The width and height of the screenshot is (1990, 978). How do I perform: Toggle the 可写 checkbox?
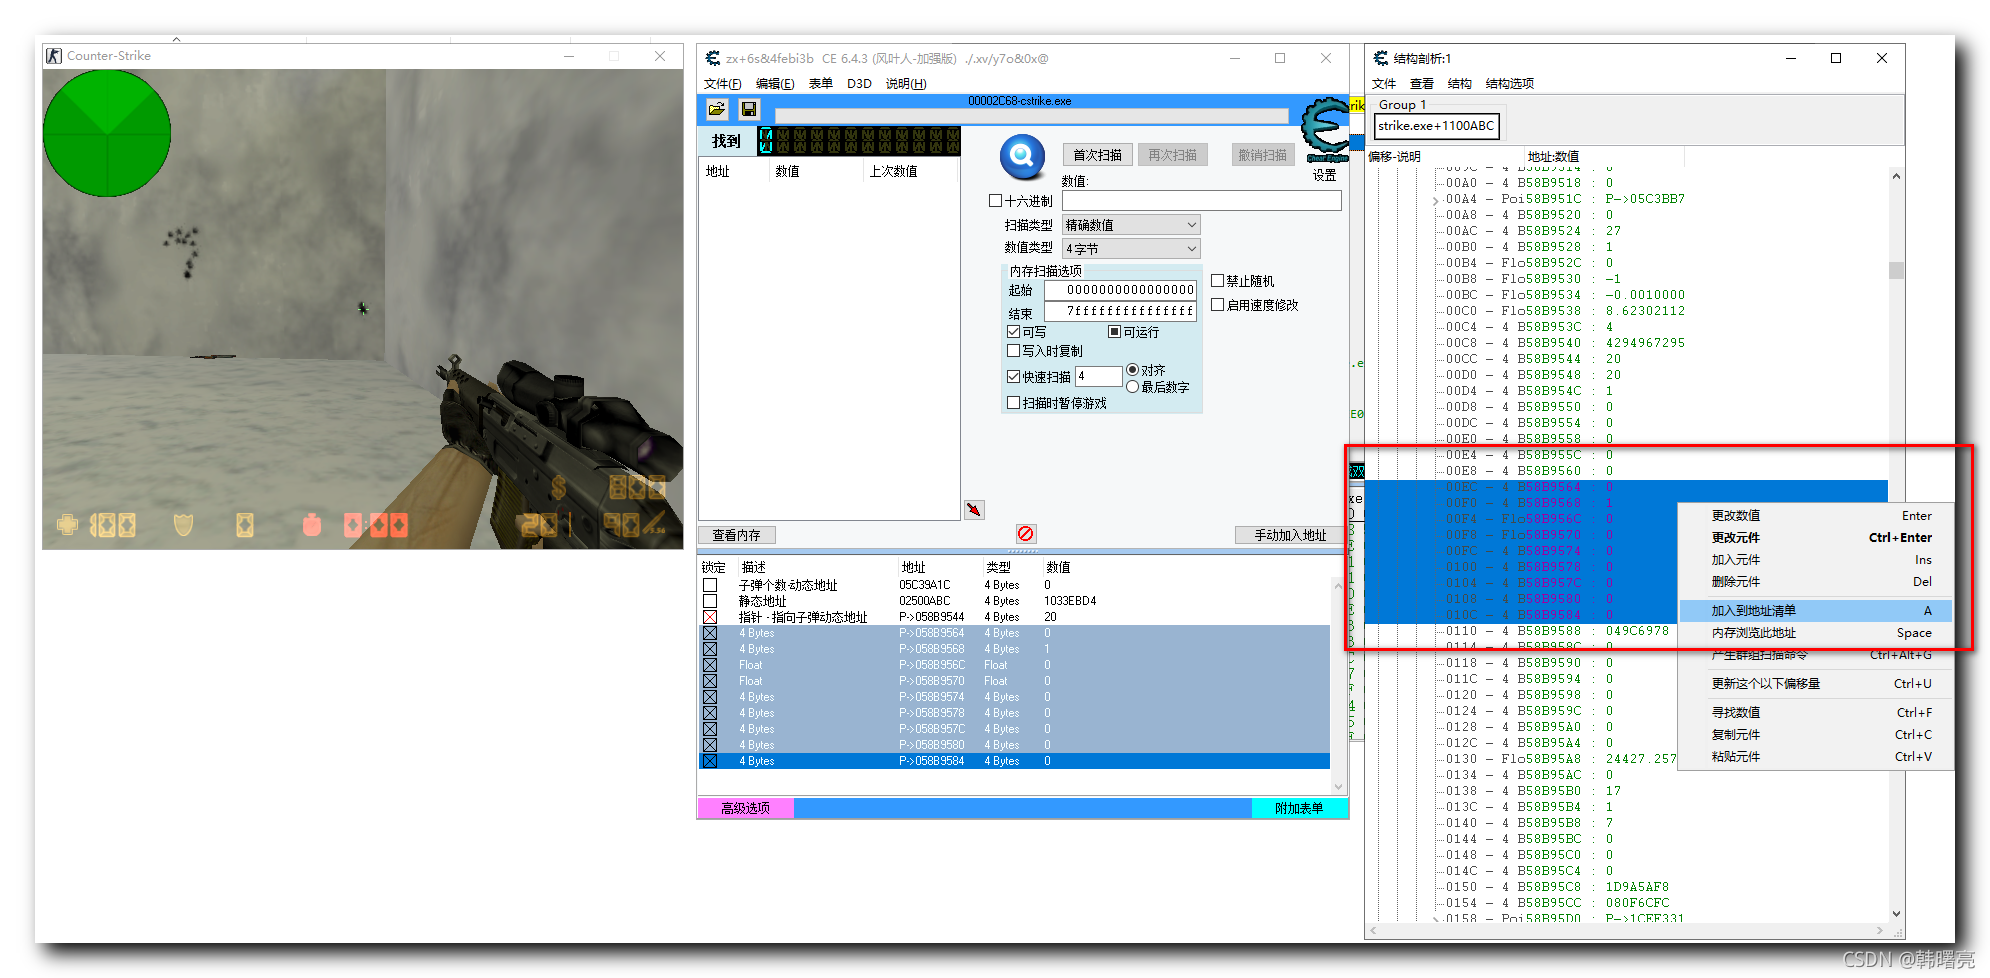(x=1014, y=332)
